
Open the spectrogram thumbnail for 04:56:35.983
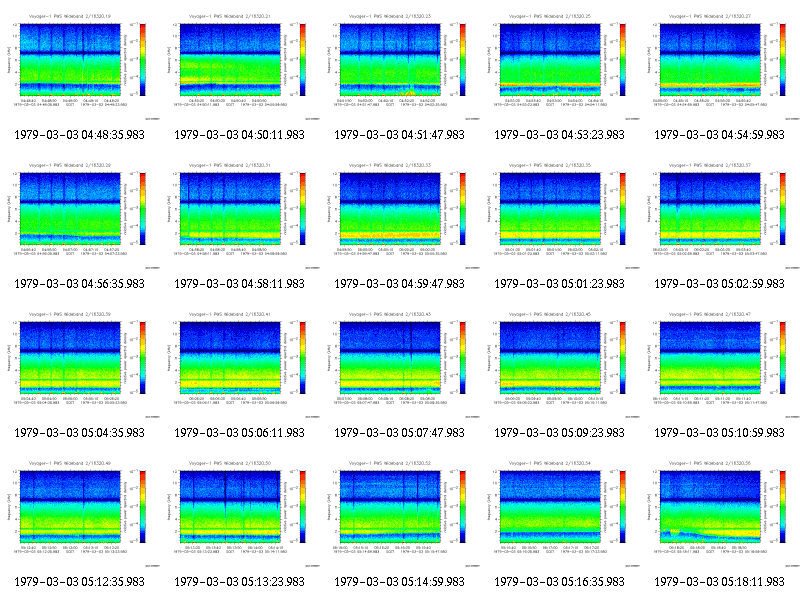80,215
